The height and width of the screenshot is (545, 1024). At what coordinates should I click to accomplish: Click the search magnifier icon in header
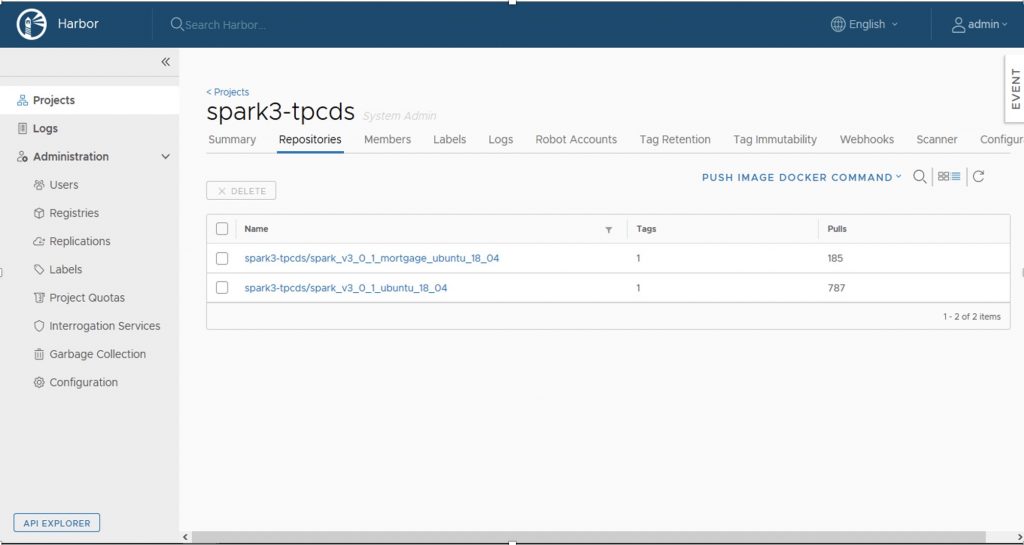click(176, 24)
